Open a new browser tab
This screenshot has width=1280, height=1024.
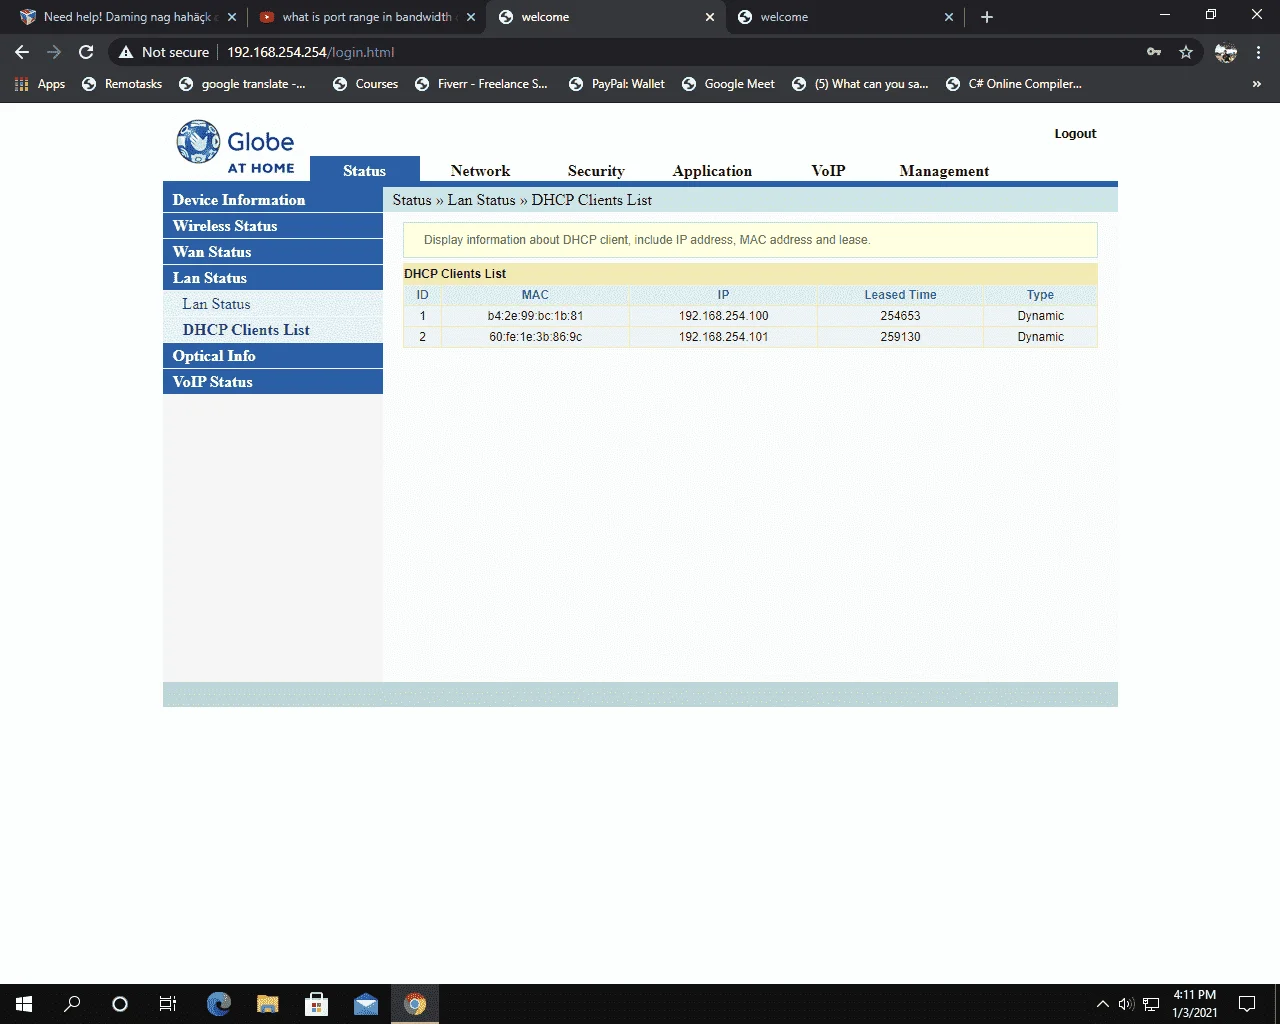[987, 17]
